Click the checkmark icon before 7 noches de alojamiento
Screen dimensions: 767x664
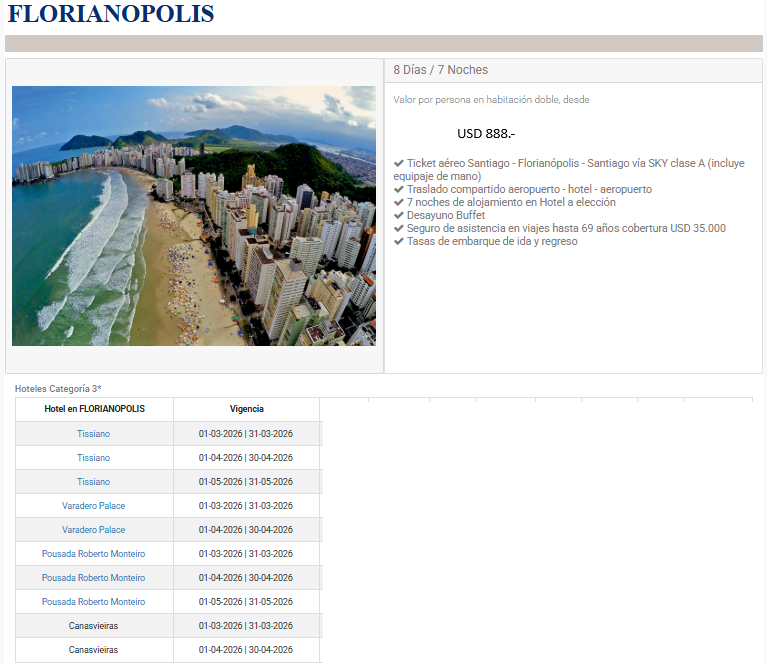pos(399,202)
